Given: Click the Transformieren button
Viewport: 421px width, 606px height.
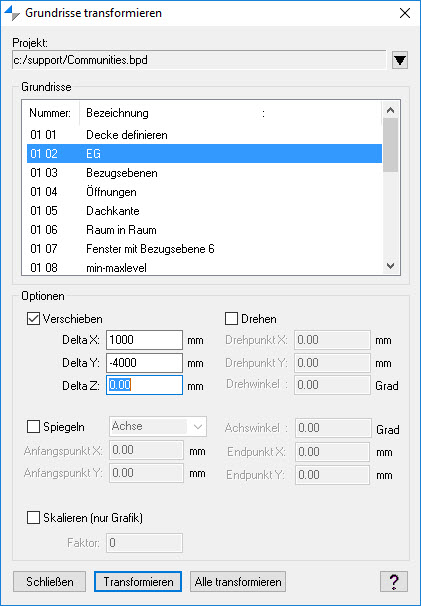Looking at the screenshot, I should (x=138, y=582).
